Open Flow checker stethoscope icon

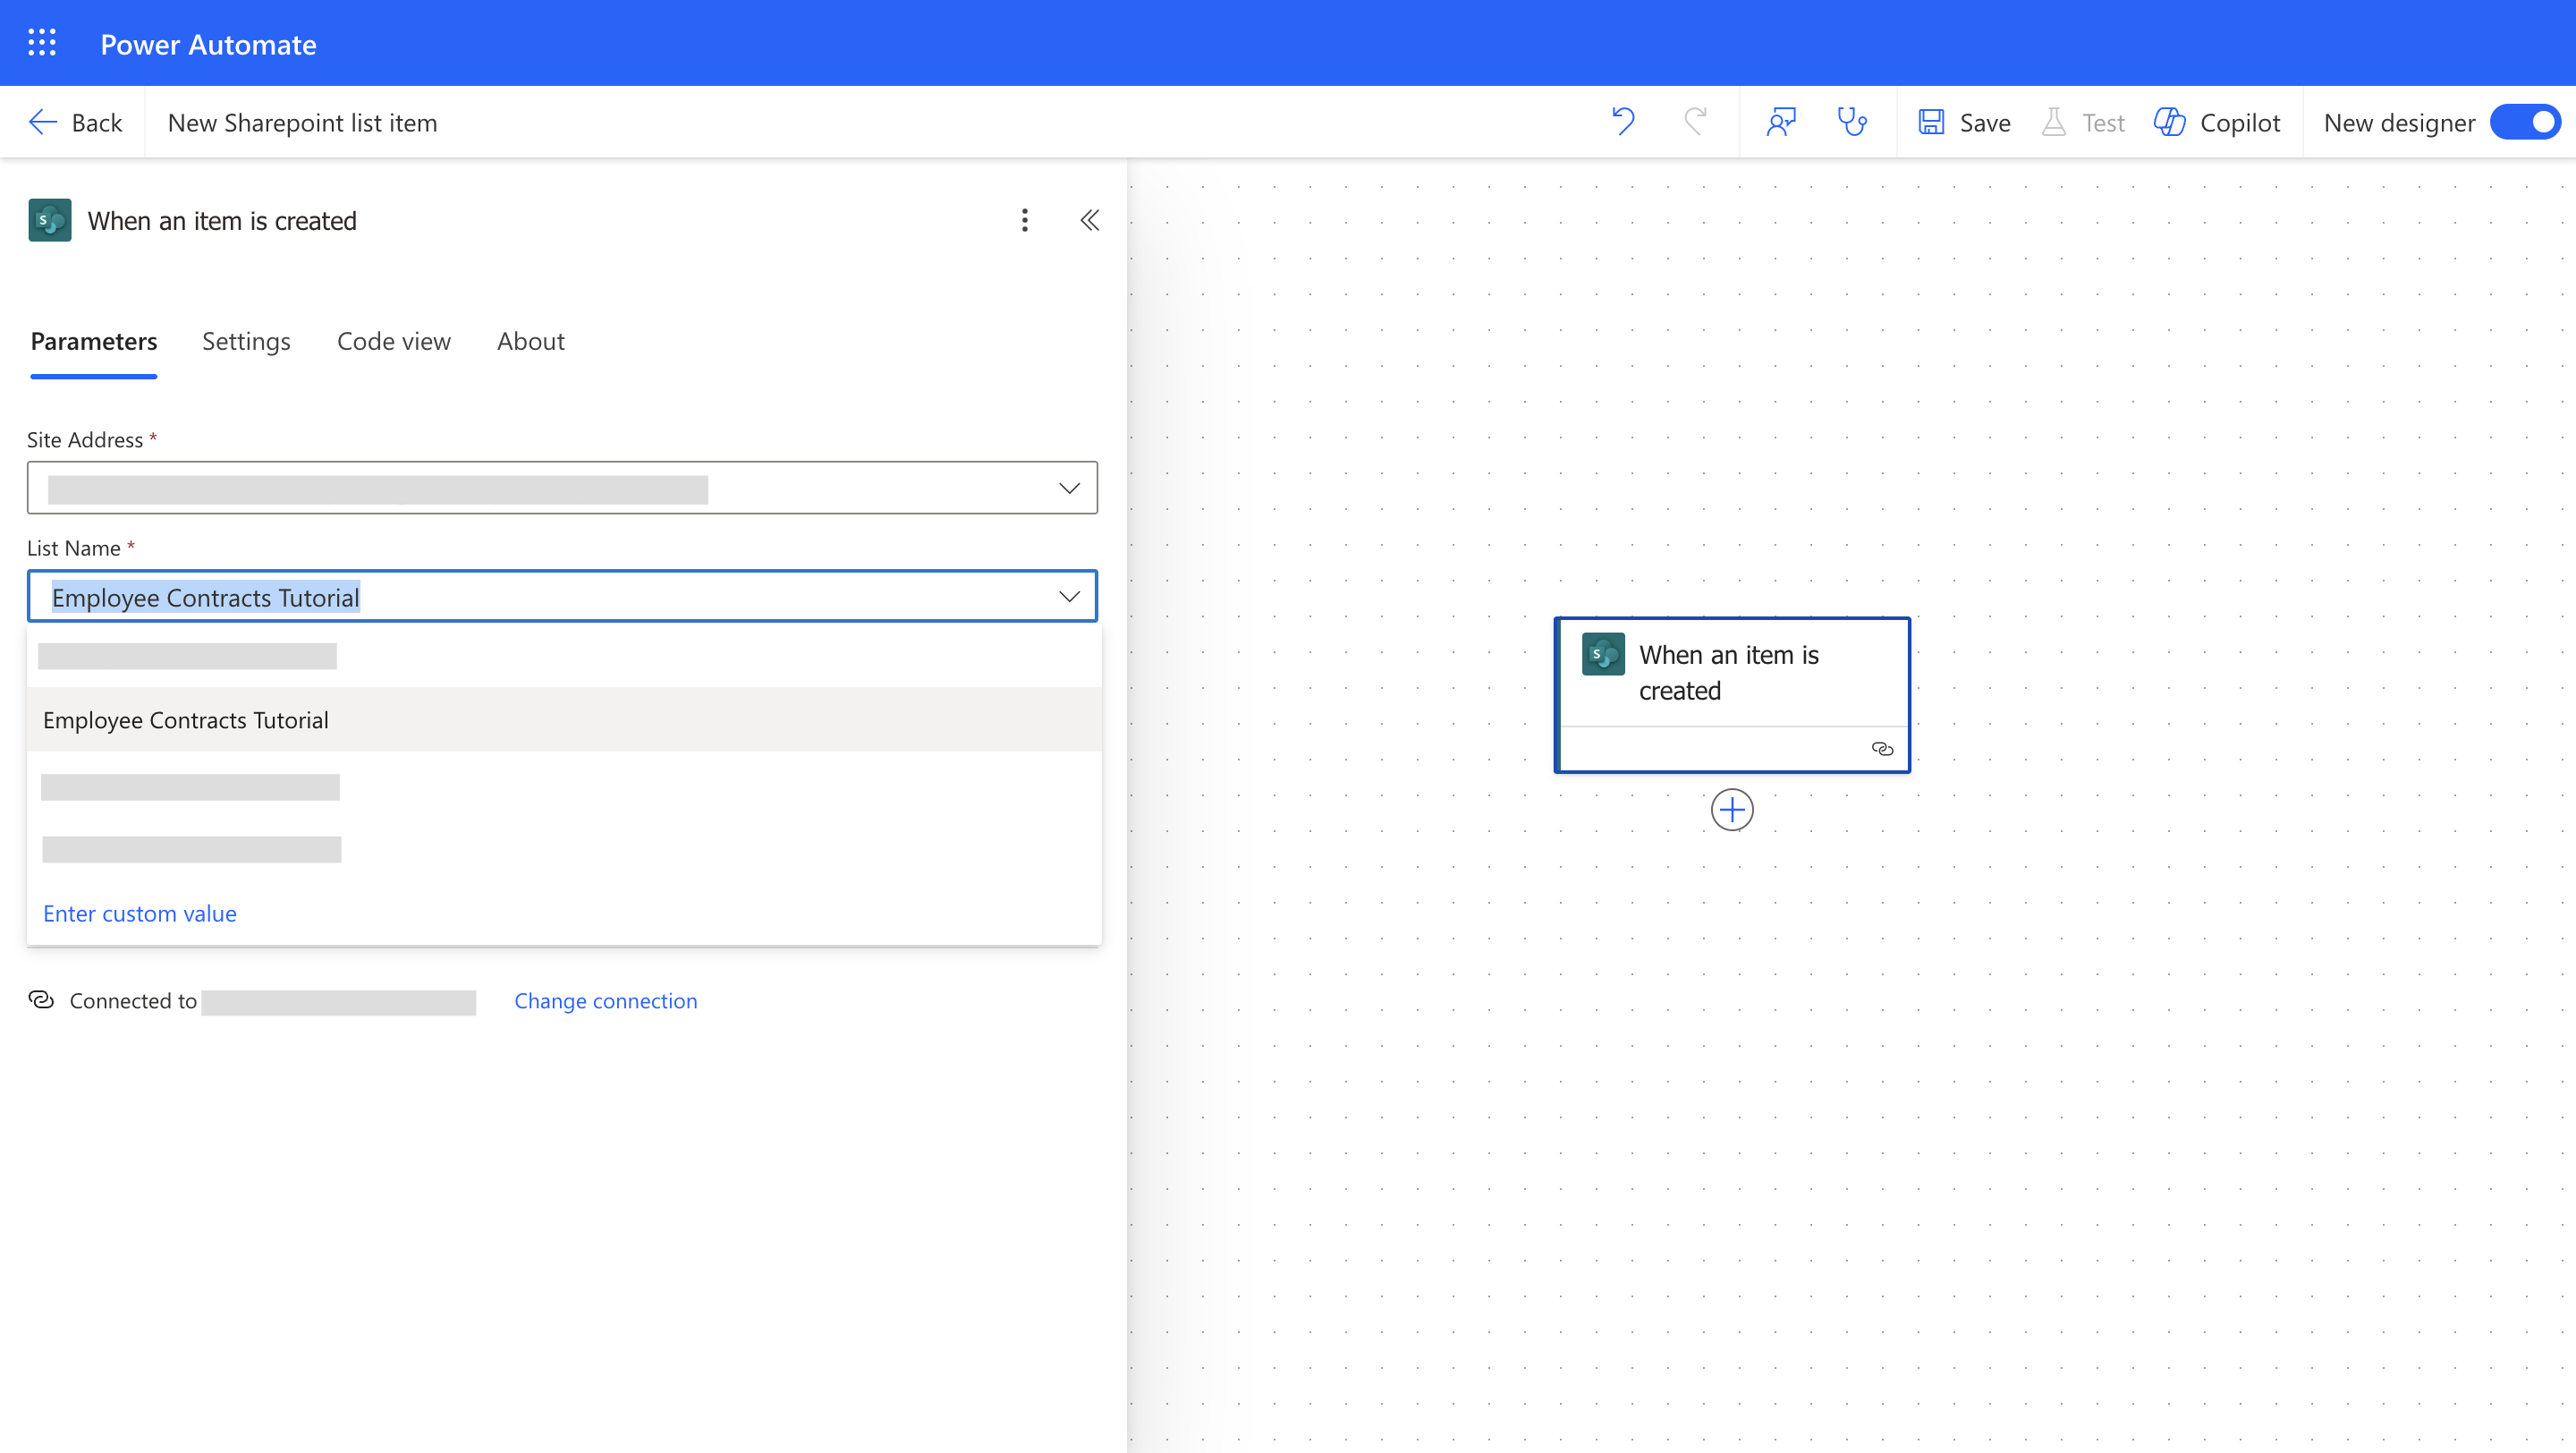tap(1852, 122)
